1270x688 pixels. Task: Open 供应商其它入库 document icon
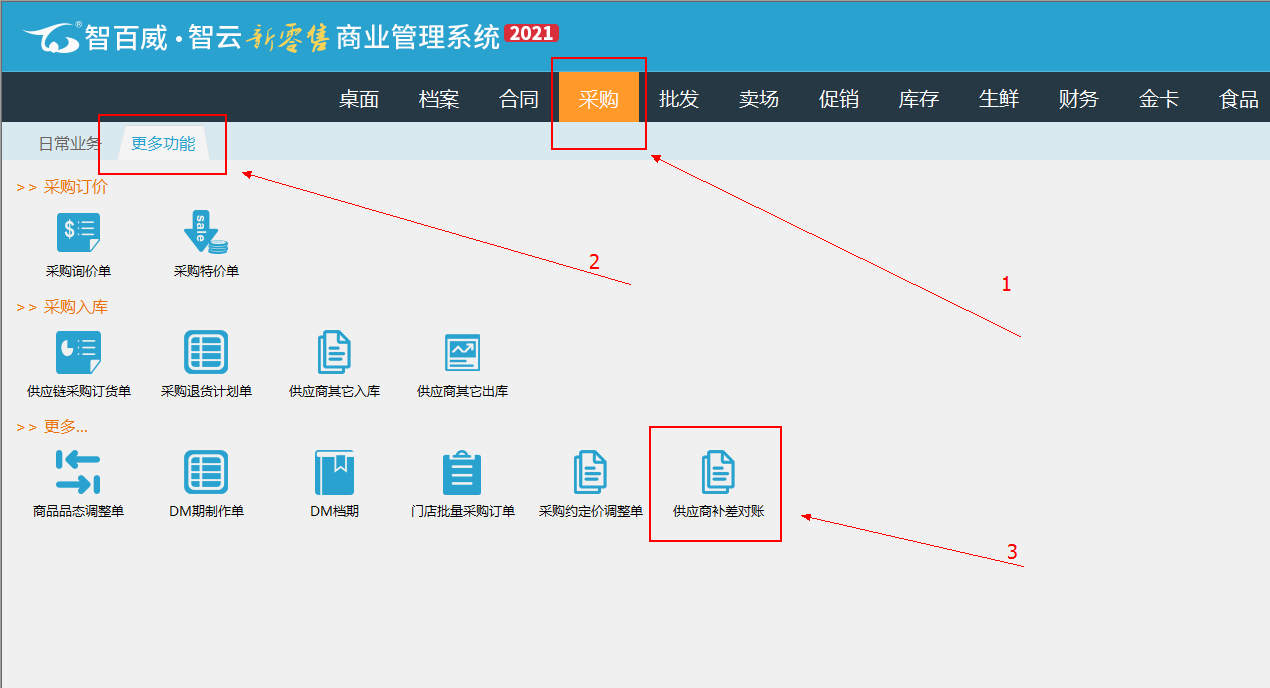pyautogui.click(x=334, y=353)
